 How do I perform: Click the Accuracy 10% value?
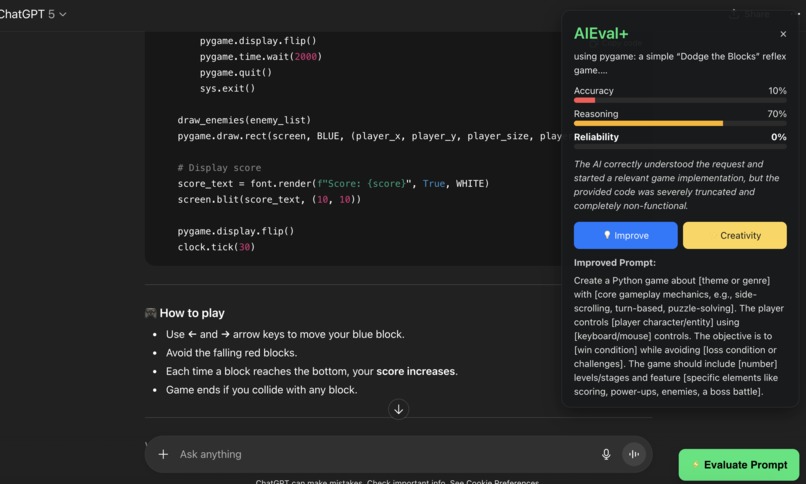point(777,90)
